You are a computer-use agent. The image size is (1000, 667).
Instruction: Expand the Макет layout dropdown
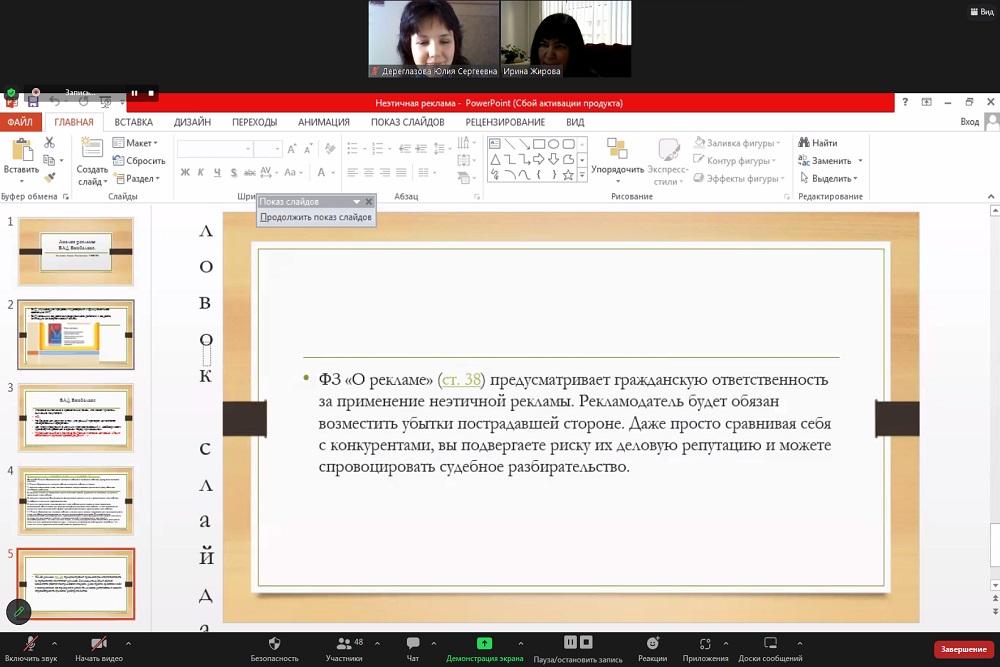coord(135,143)
